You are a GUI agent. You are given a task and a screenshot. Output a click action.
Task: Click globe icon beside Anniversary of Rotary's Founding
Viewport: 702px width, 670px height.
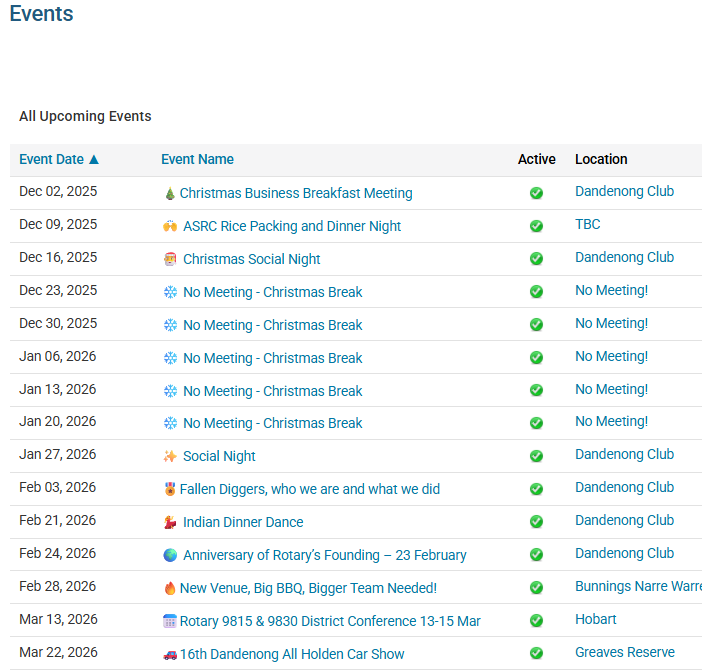coord(170,555)
